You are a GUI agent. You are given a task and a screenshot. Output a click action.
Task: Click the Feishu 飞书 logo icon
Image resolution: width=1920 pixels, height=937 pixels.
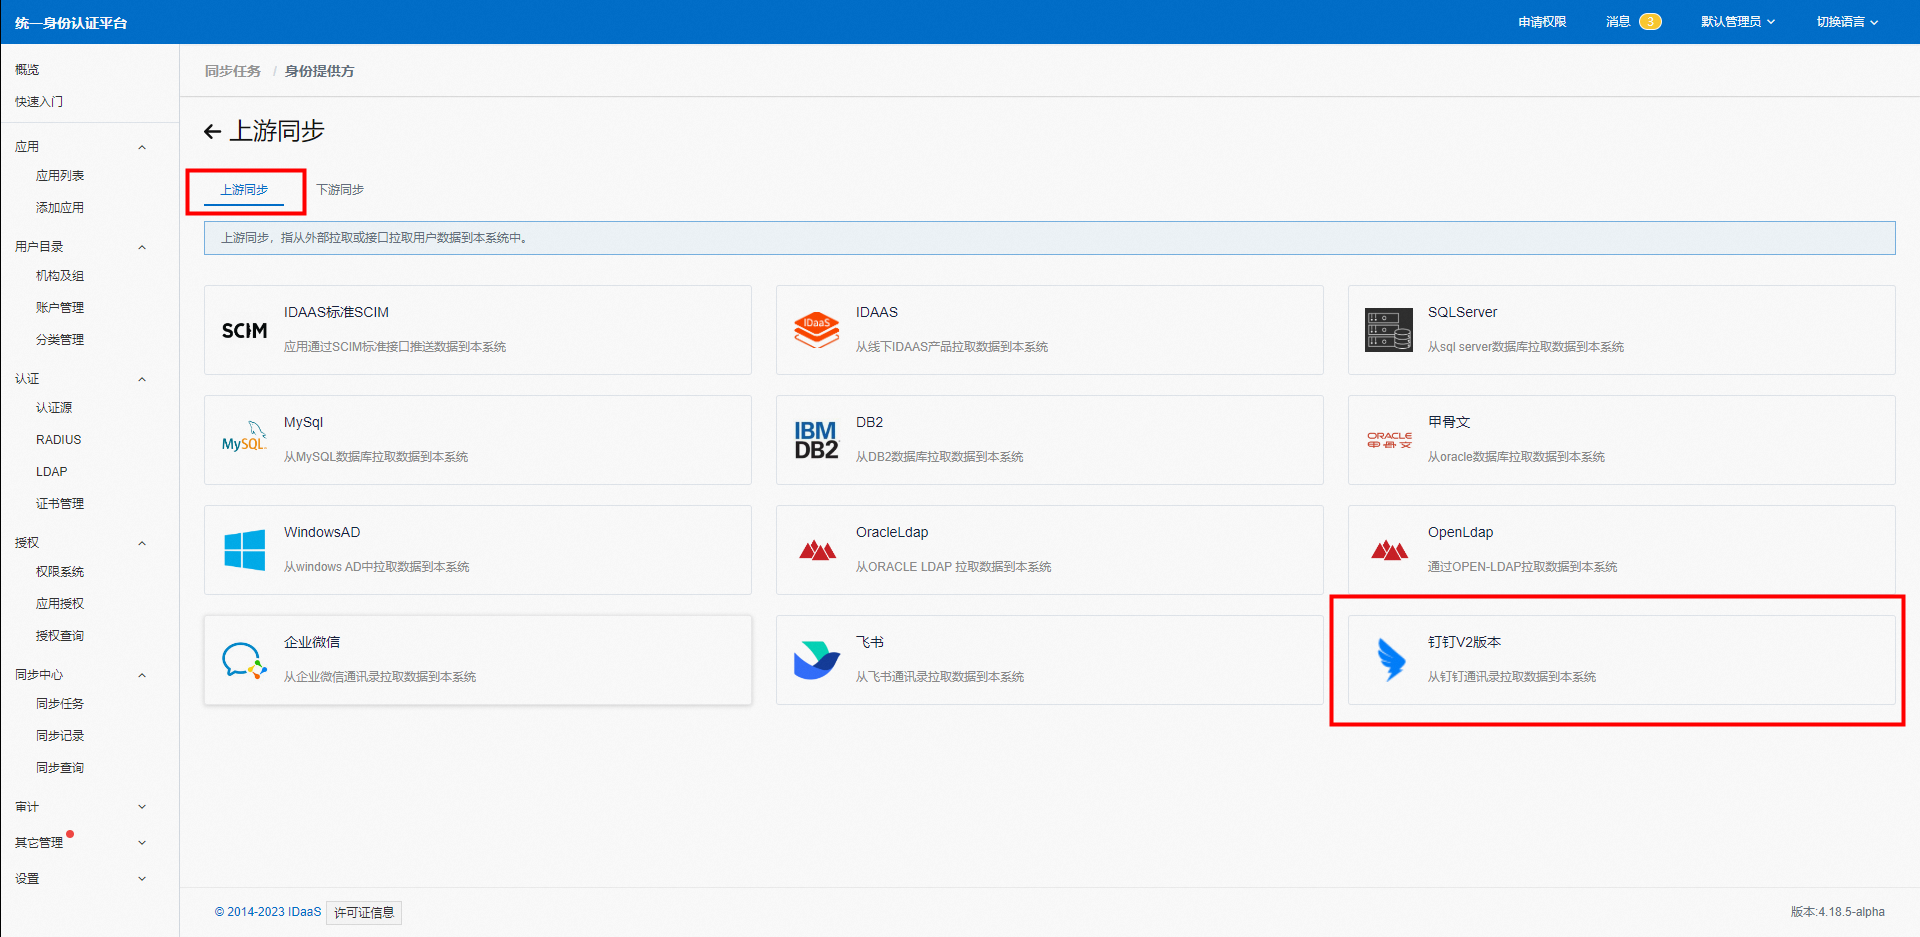click(x=817, y=660)
